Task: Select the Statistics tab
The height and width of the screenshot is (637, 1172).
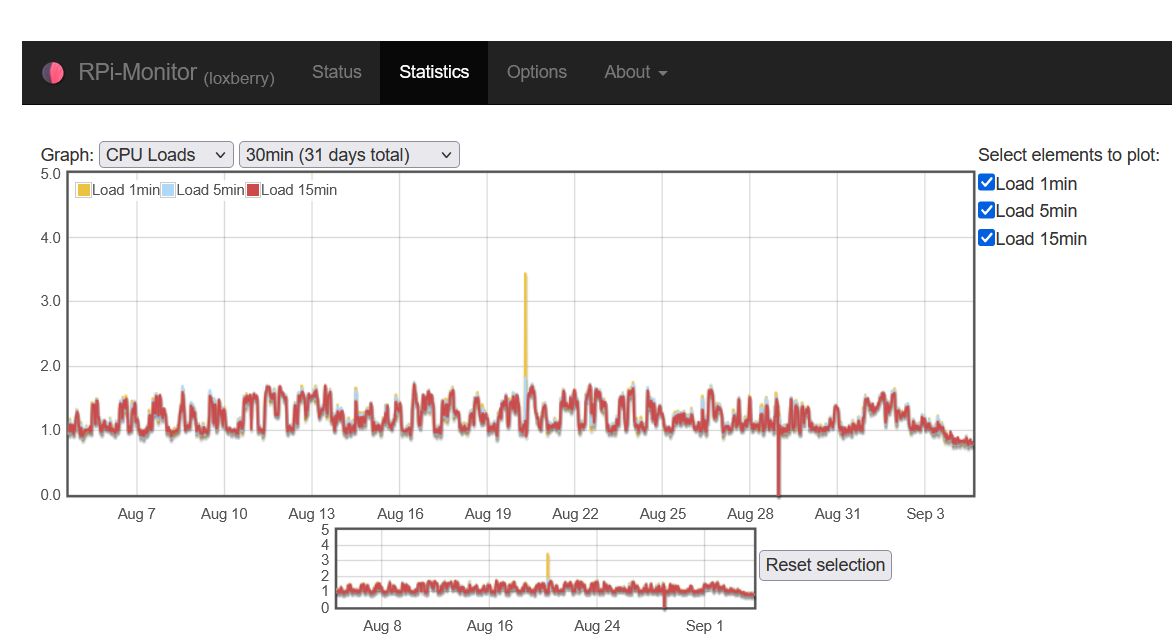Action: pos(434,72)
